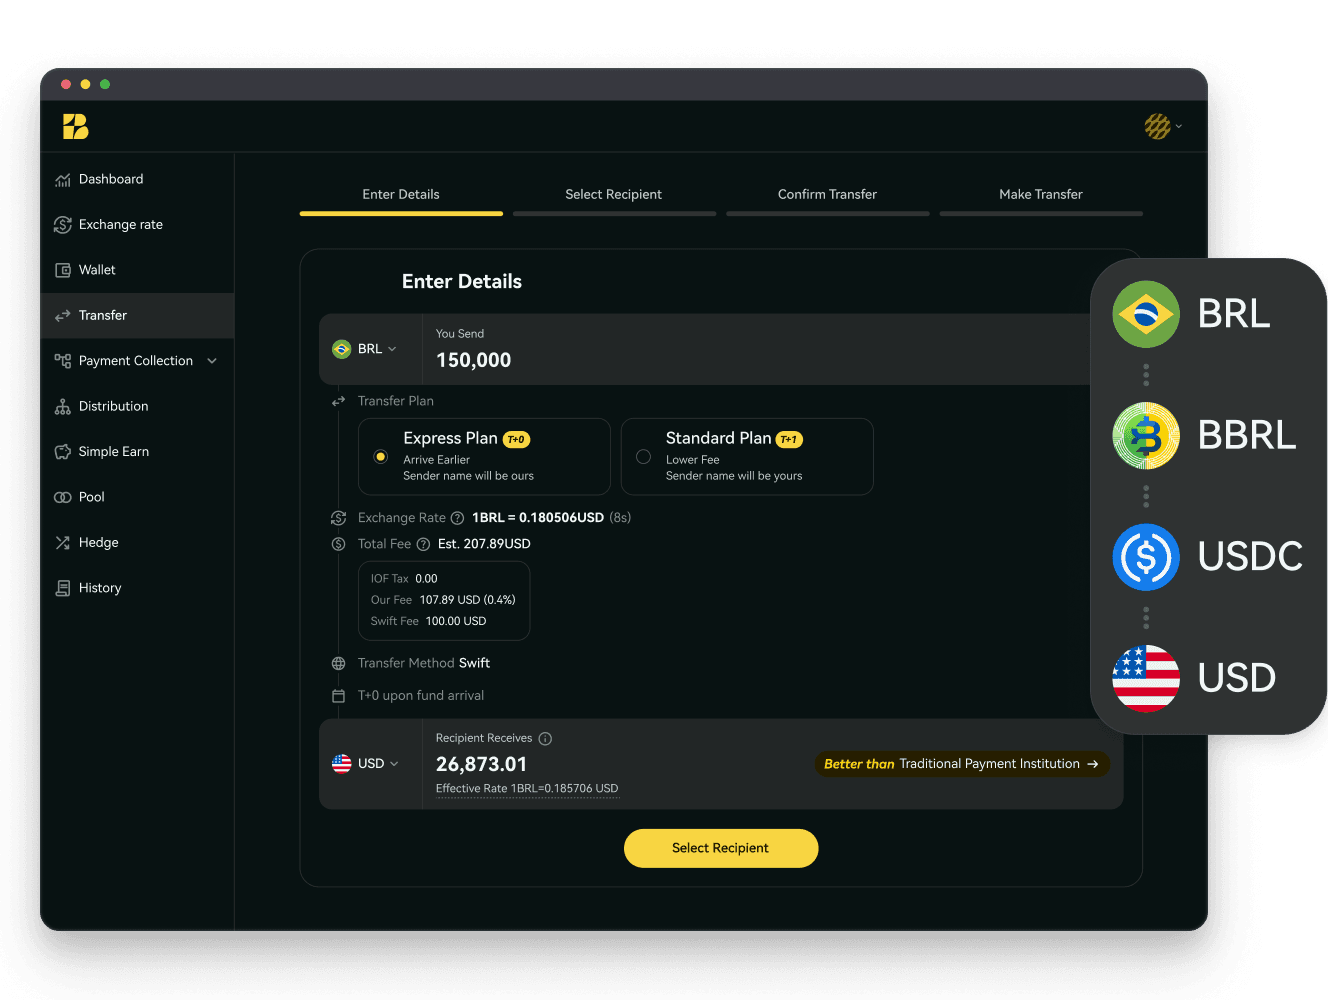The image size is (1328, 1000).
Task: Open the Wallet section
Action: (97, 270)
